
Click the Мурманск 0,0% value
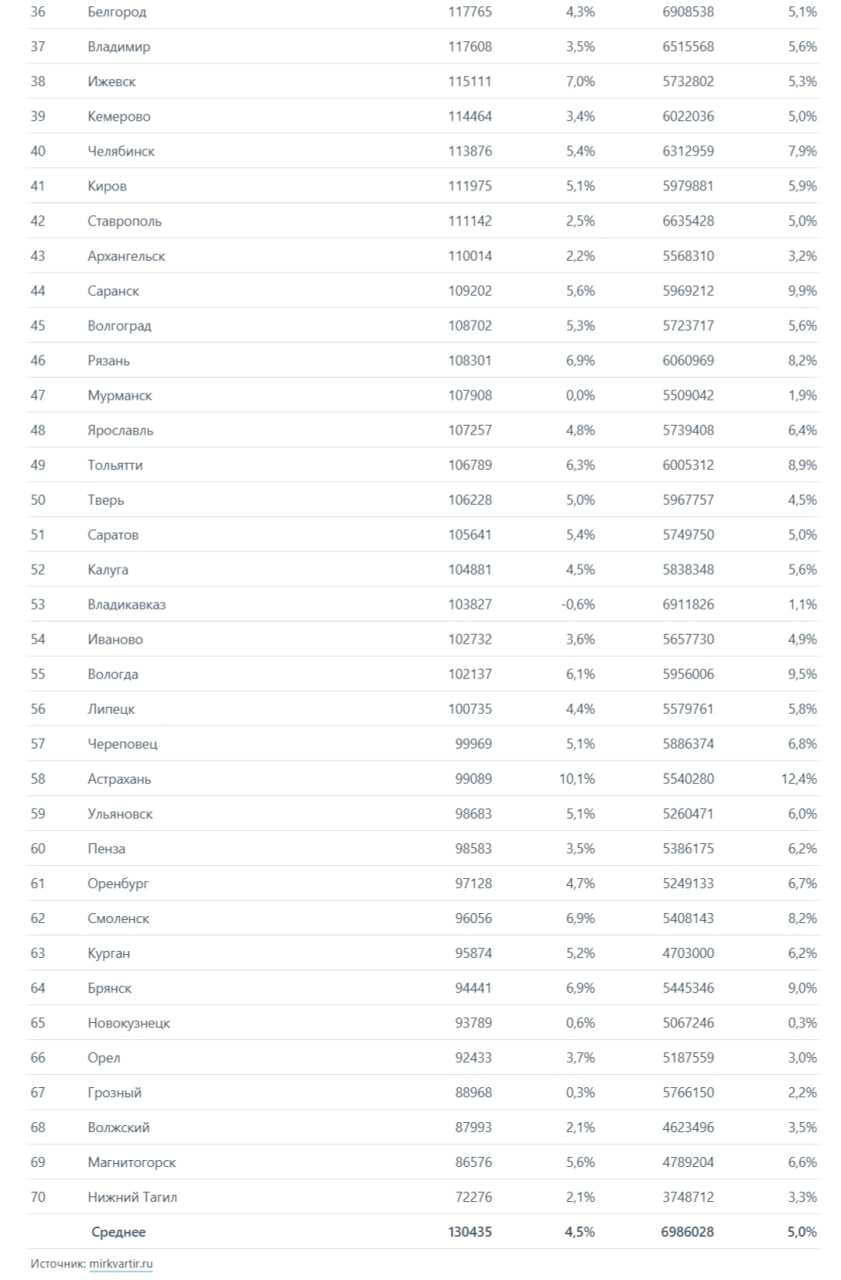[580, 395]
